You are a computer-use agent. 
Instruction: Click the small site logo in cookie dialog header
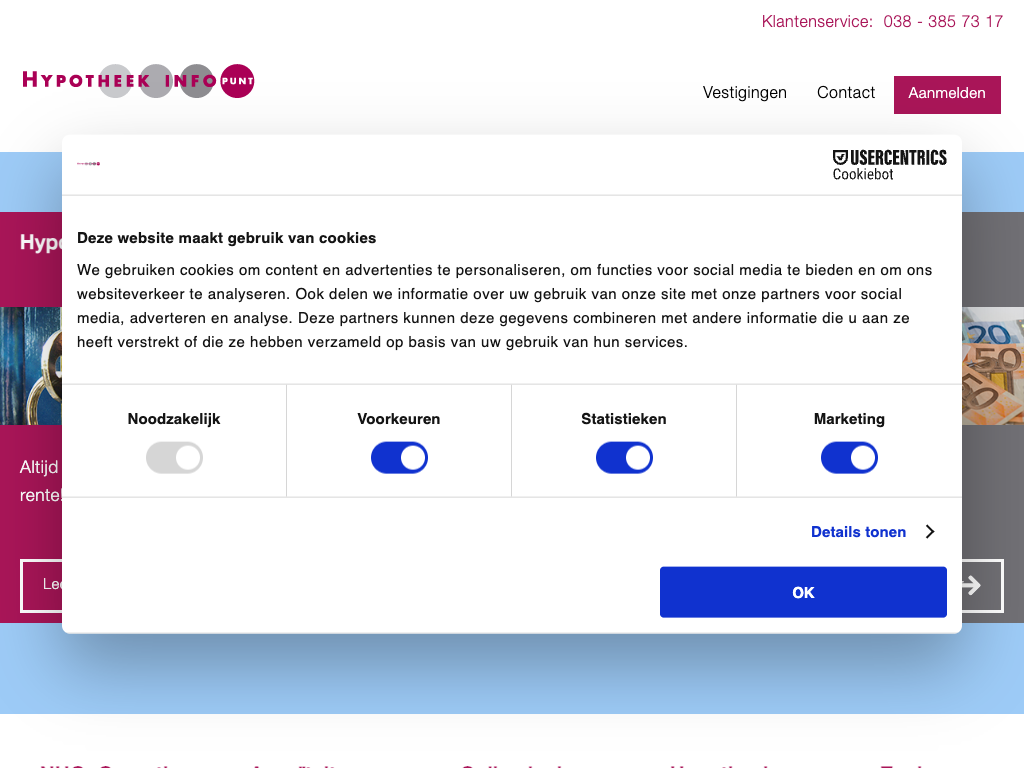point(88,163)
